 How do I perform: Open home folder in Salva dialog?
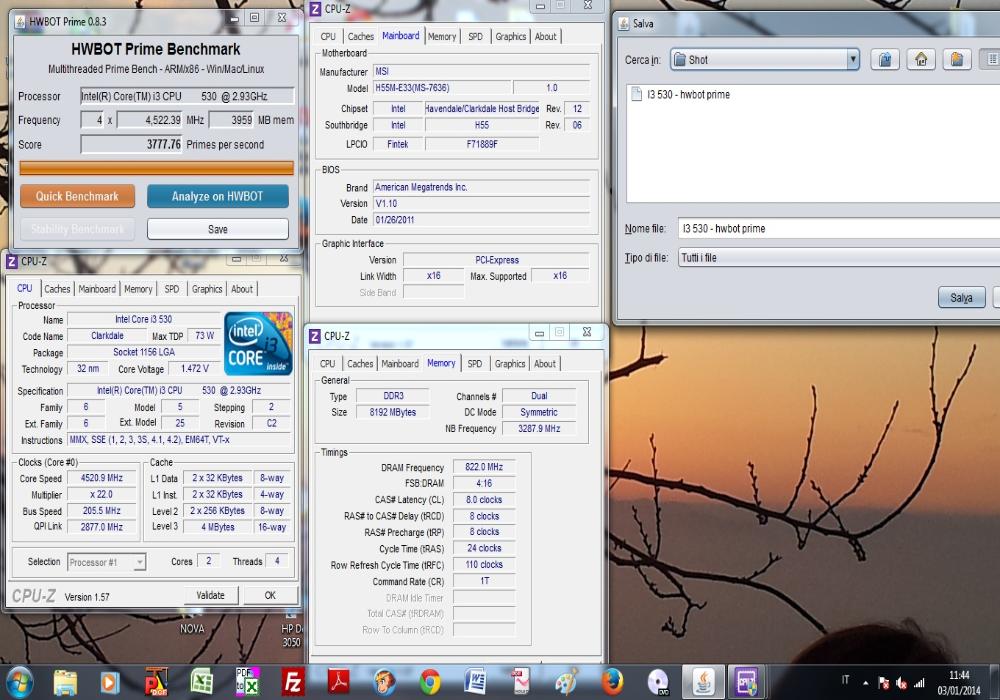pos(921,59)
